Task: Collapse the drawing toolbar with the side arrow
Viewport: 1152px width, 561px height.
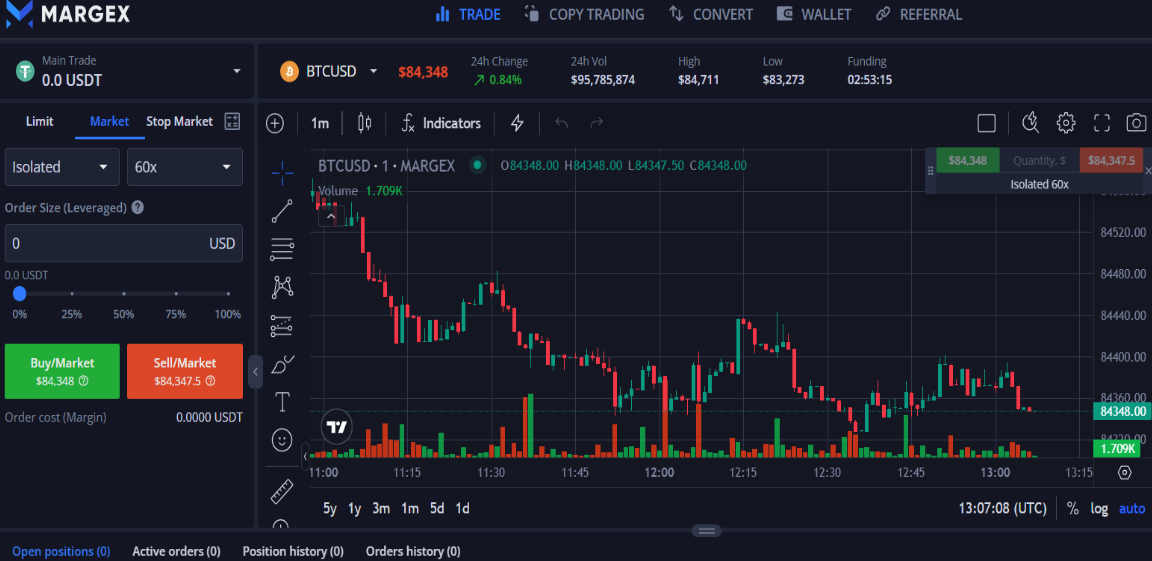Action: [x=306, y=456]
